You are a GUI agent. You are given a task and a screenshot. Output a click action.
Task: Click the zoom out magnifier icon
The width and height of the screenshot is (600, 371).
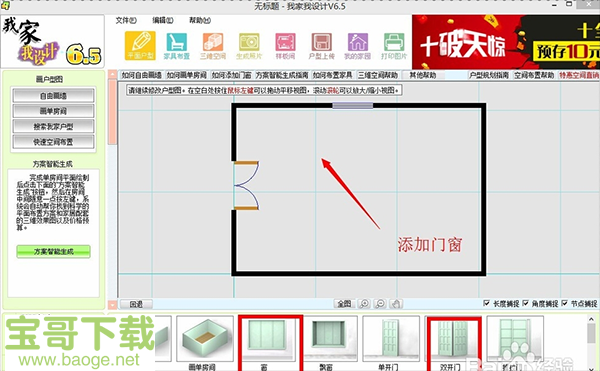pyautogui.click(x=380, y=304)
